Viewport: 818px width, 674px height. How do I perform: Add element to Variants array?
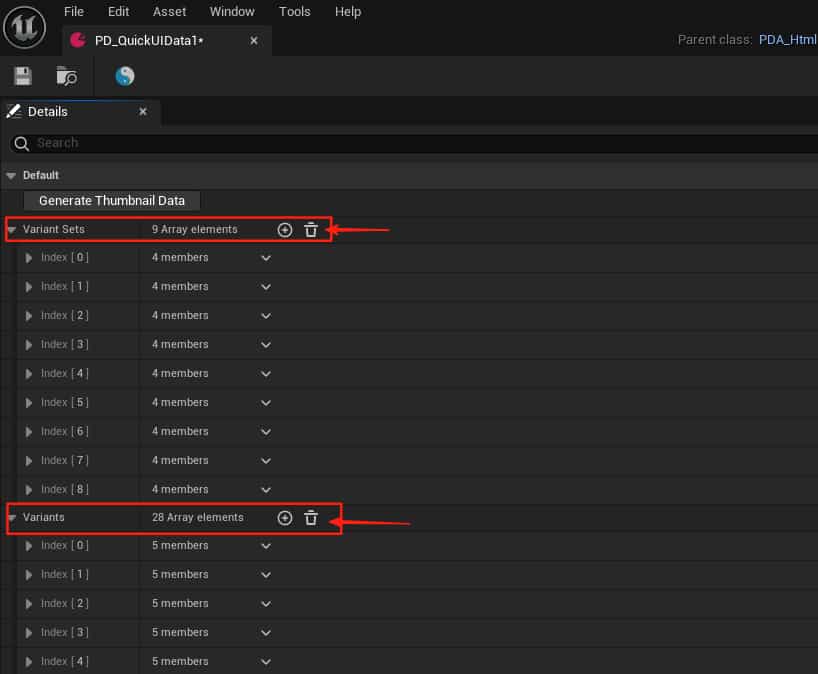click(285, 517)
